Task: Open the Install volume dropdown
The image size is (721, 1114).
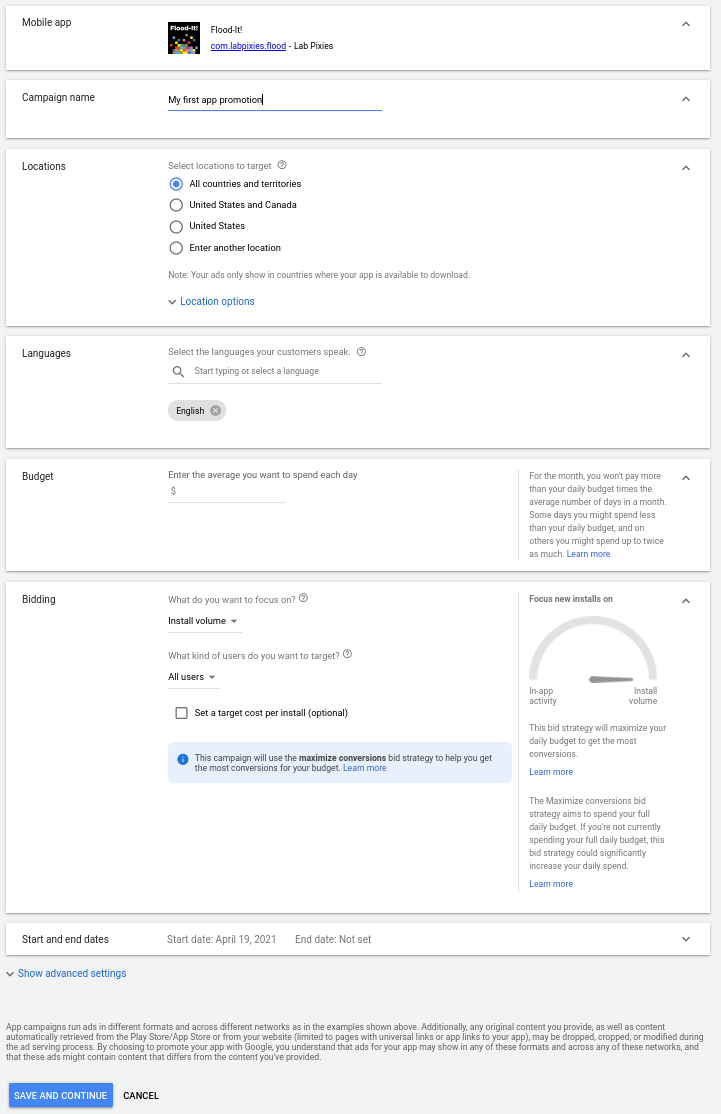Action: tap(204, 621)
